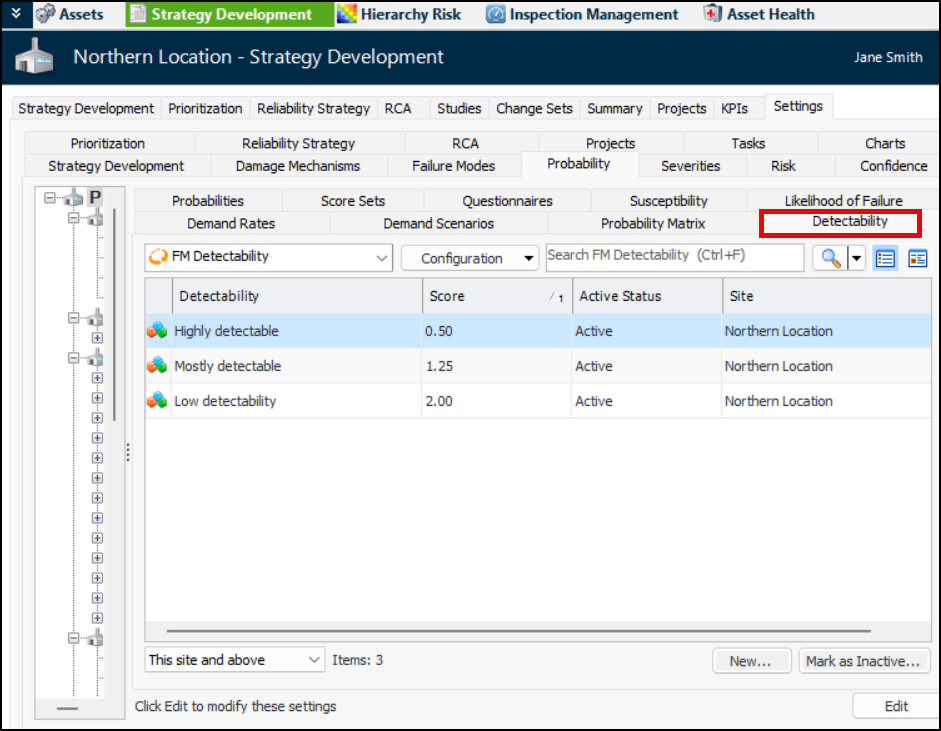This screenshot has width=941, height=731.
Task: Switch to list view icon
Action: (884, 258)
